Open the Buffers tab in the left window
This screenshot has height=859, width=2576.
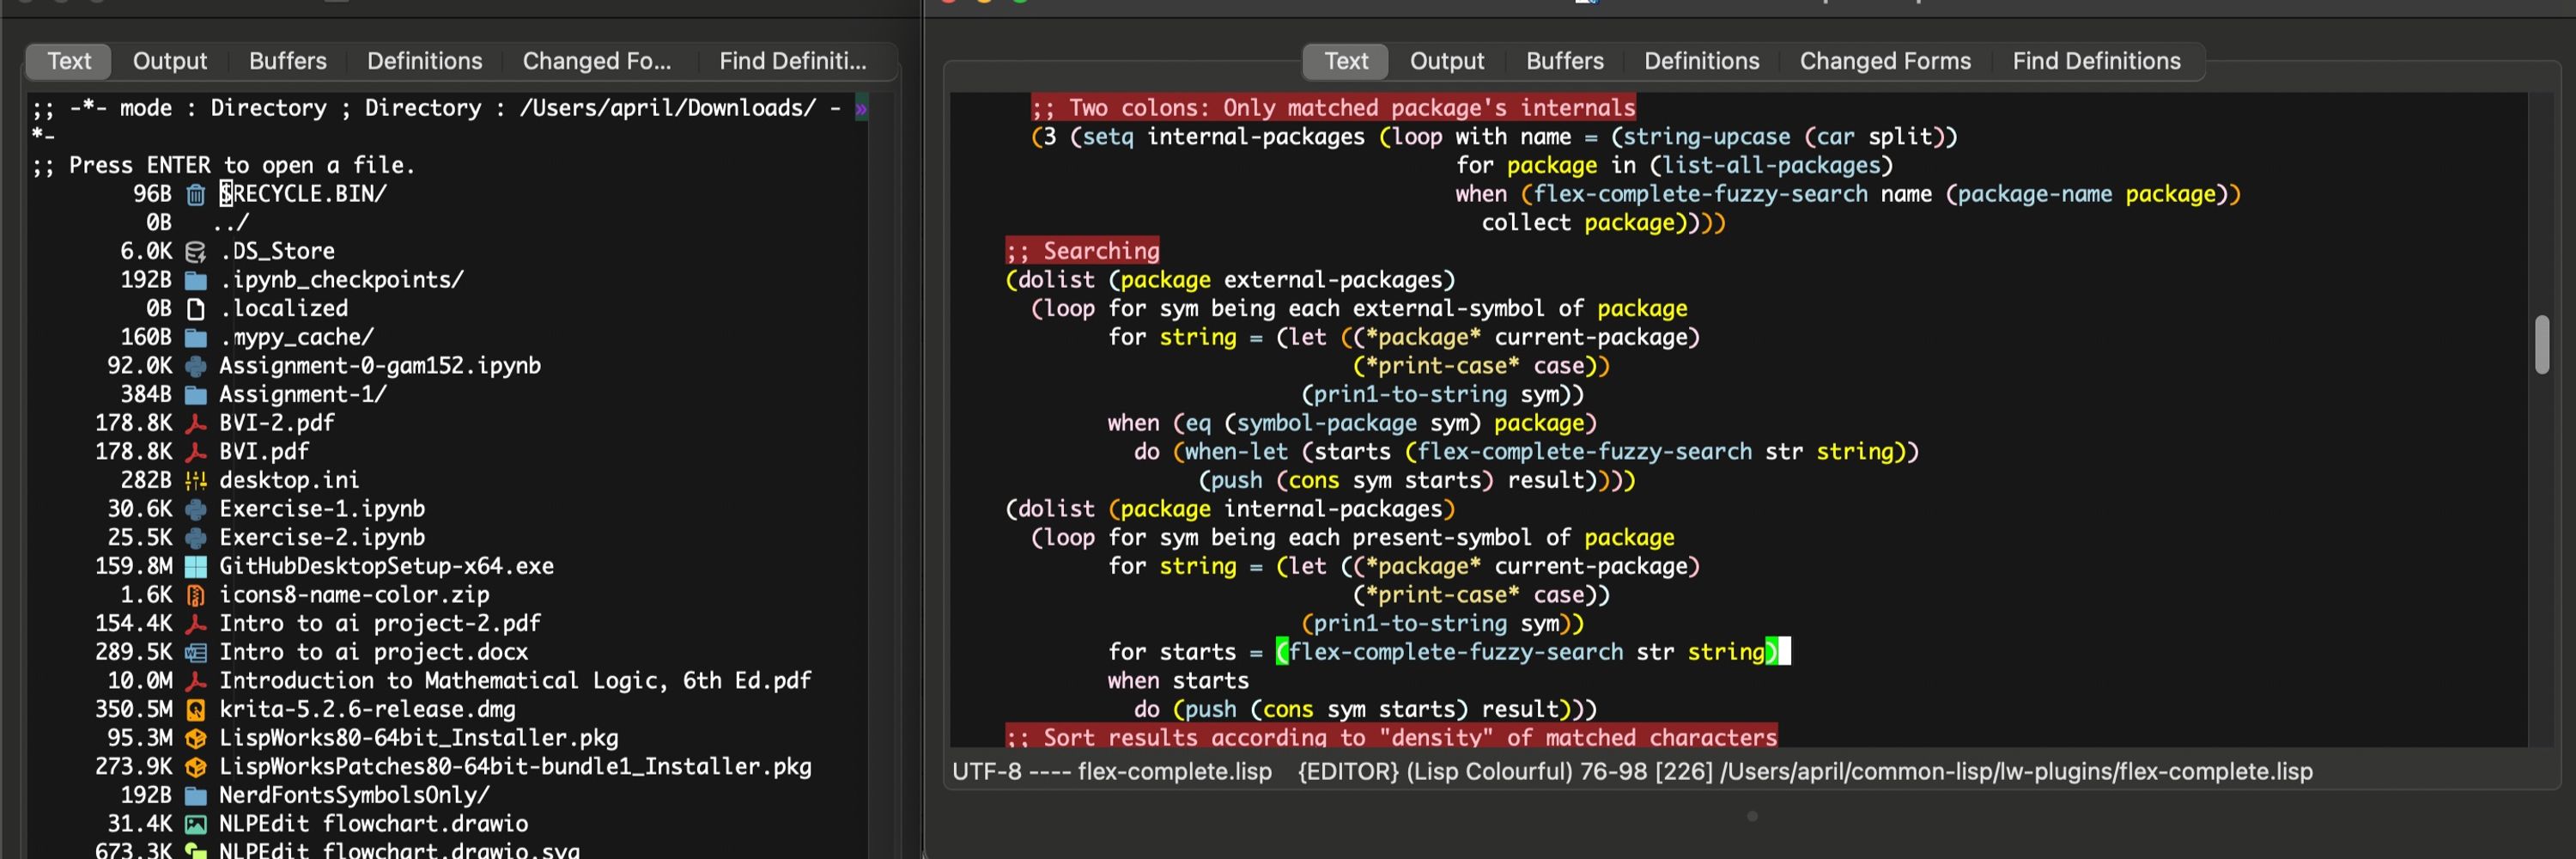coord(288,61)
